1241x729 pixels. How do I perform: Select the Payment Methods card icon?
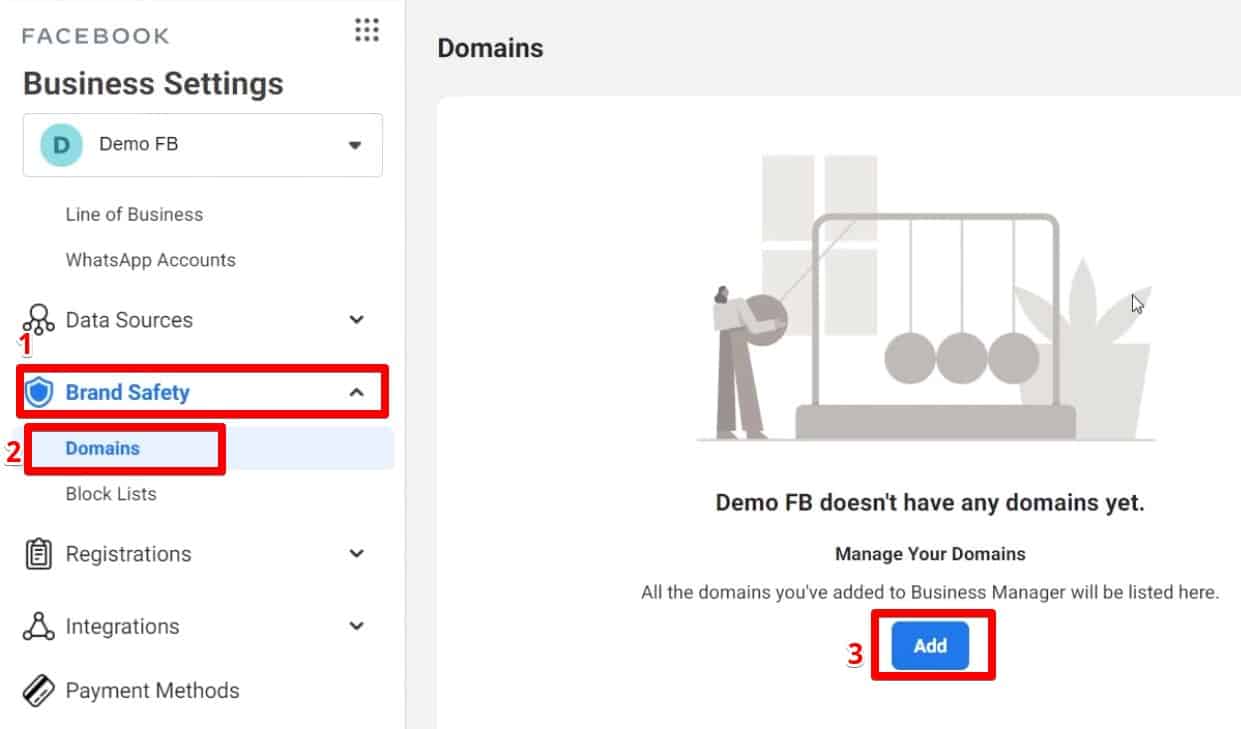[38, 690]
